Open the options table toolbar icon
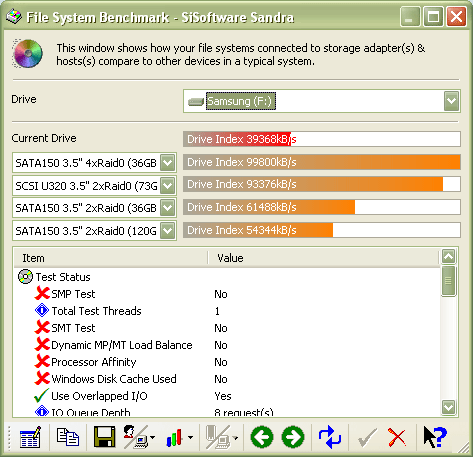The image size is (473, 457). click(x=30, y=437)
